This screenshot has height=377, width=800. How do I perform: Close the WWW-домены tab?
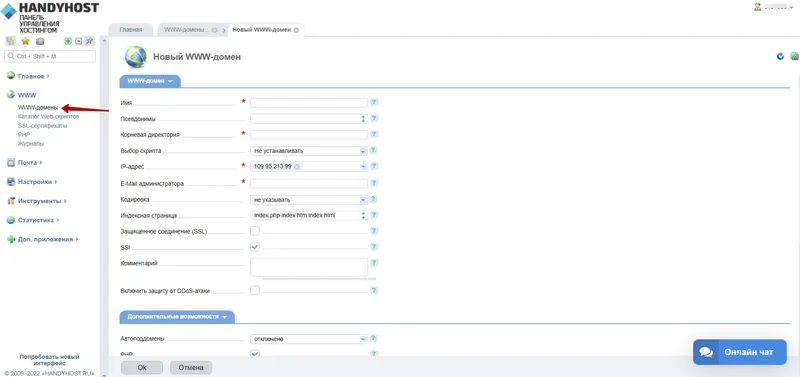coord(214,30)
